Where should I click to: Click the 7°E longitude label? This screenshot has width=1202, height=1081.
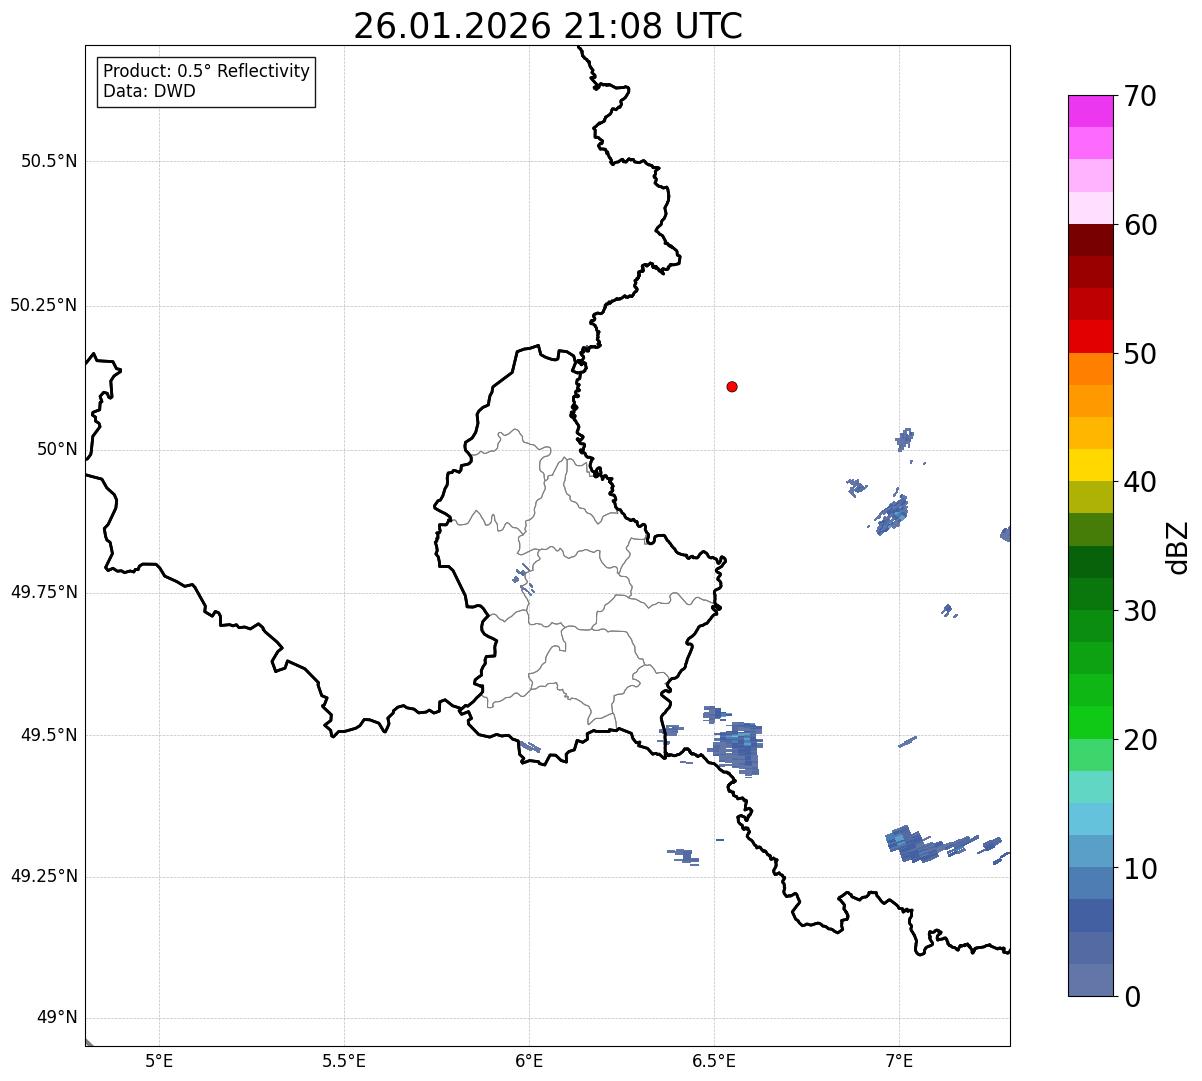899,1062
